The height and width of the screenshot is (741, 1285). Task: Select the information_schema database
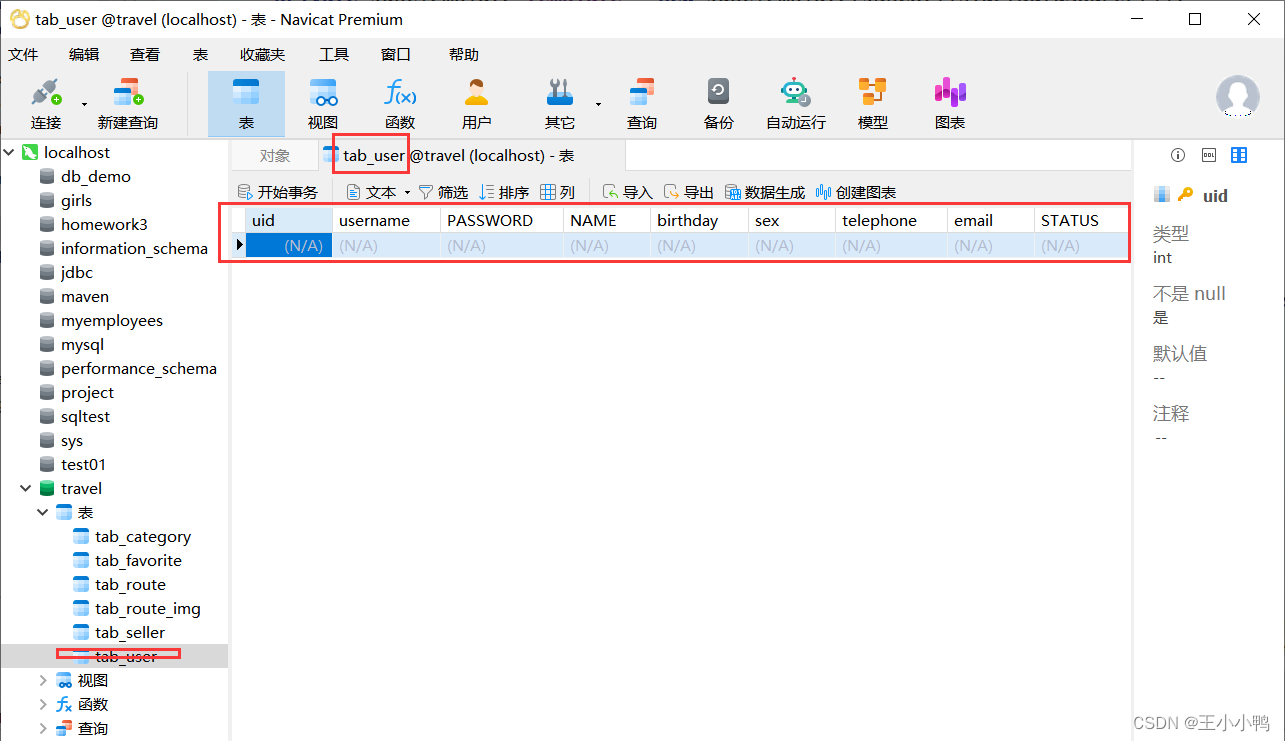134,248
